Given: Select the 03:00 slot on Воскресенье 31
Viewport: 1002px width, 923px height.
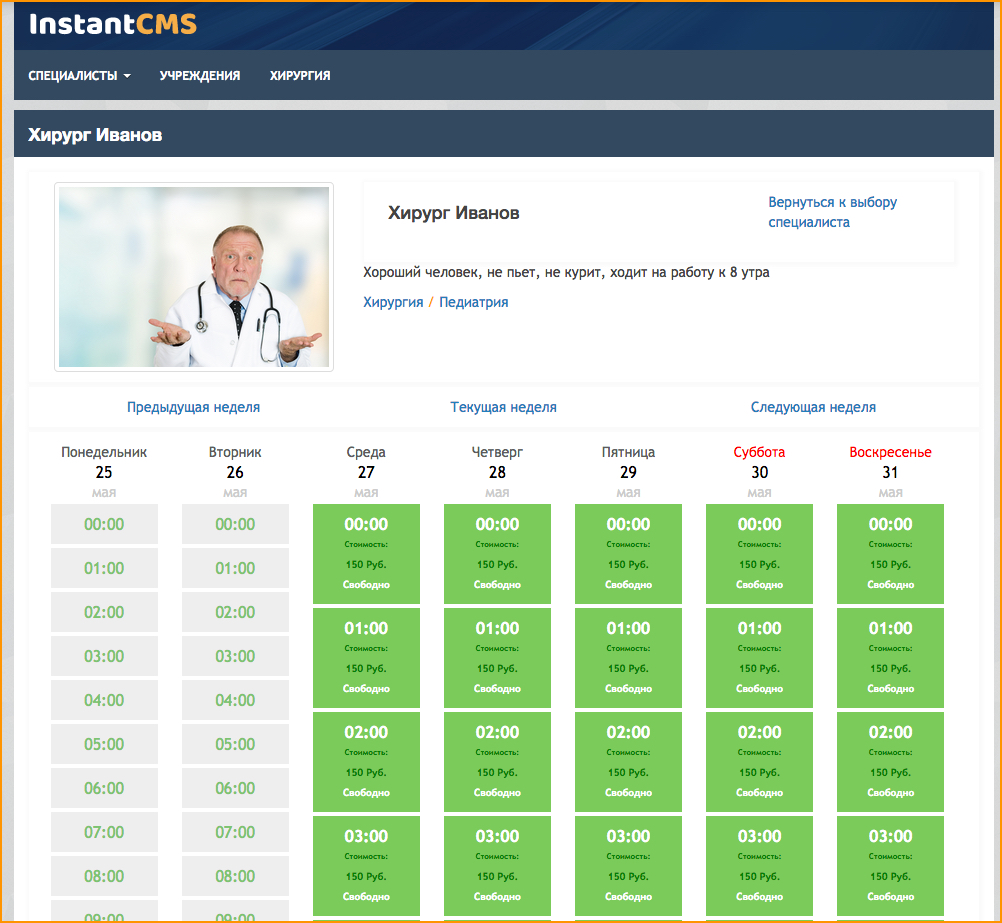Looking at the screenshot, I should tap(890, 866).
